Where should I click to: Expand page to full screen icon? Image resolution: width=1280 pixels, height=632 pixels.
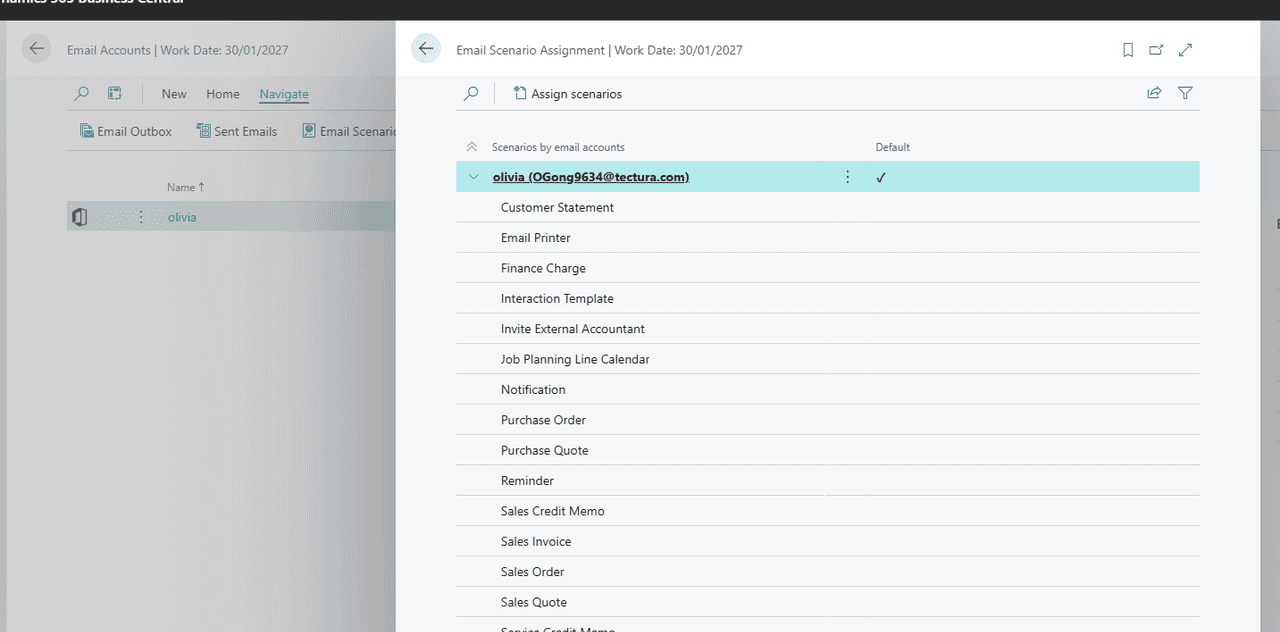click(x=1185, y=49)
